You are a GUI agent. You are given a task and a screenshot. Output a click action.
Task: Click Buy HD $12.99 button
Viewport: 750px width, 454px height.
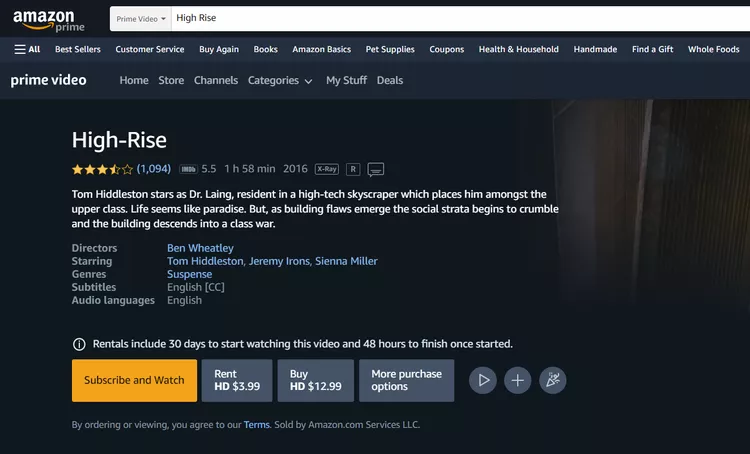[x=316, y=380]
